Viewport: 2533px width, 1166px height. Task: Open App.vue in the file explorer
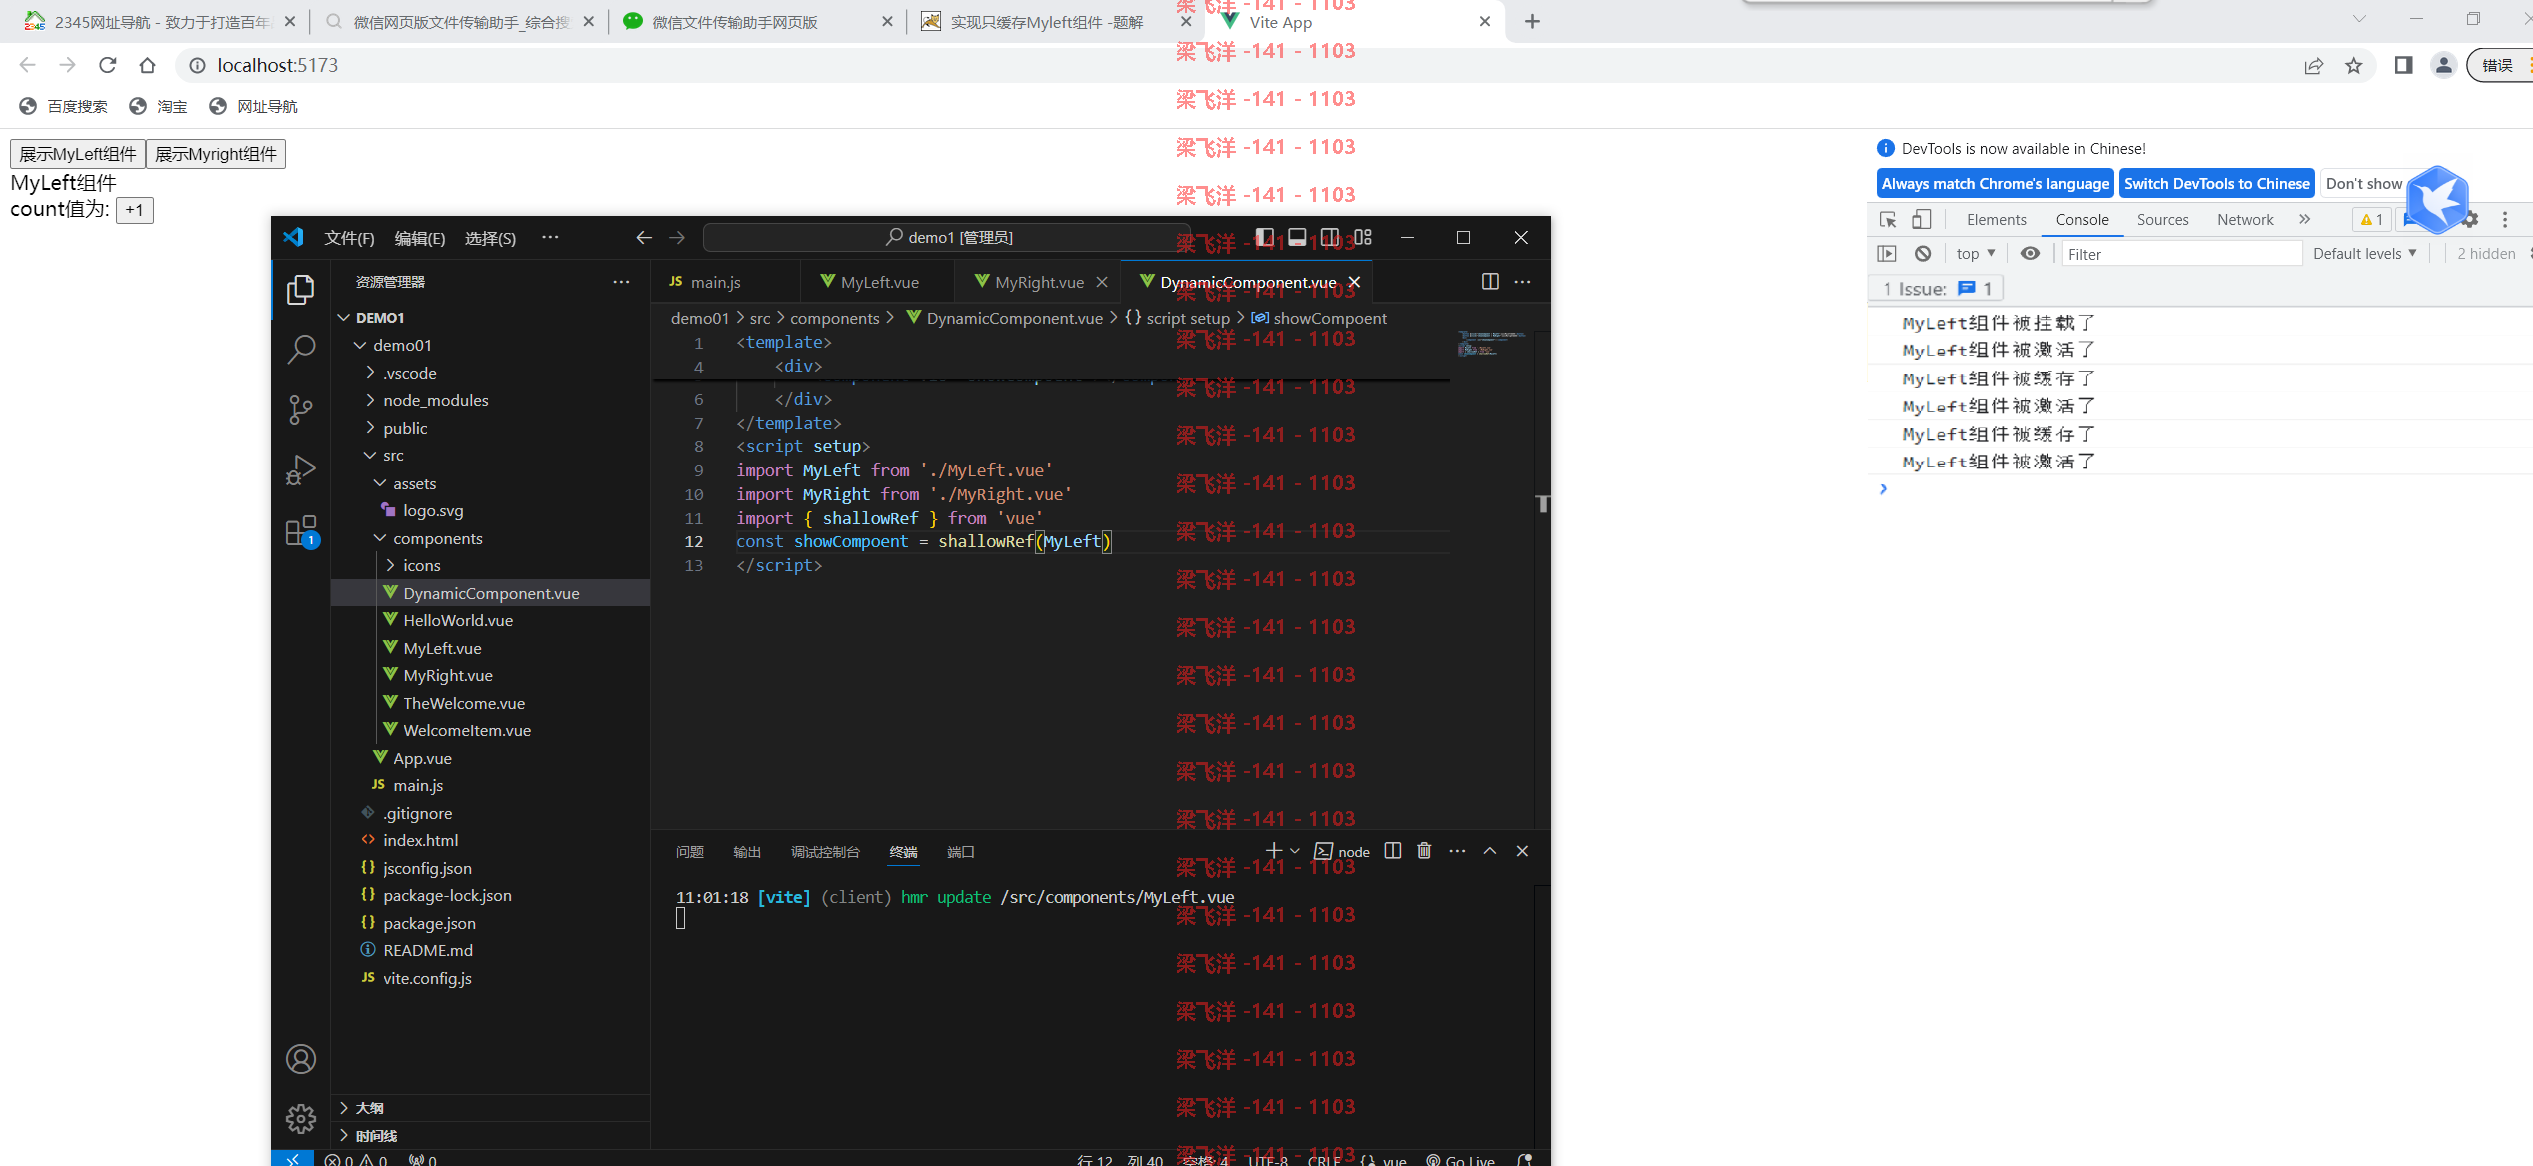click(422, 758)
